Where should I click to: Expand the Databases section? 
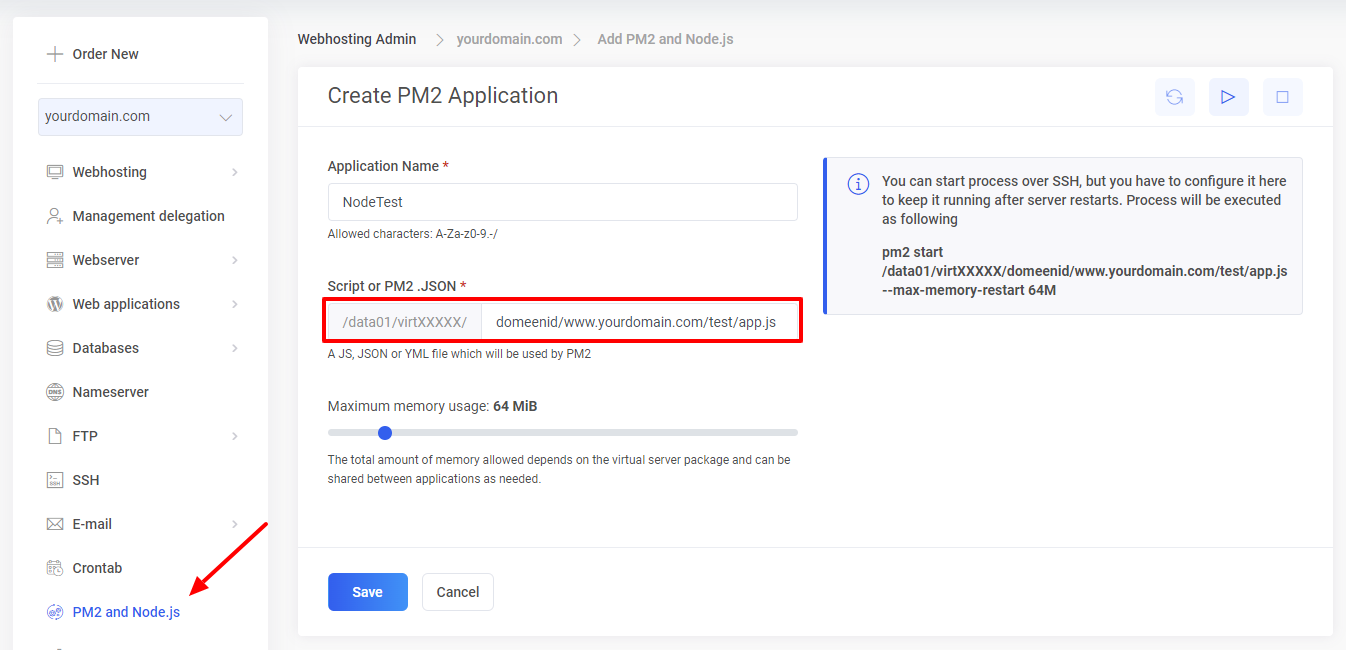point(106,347)
